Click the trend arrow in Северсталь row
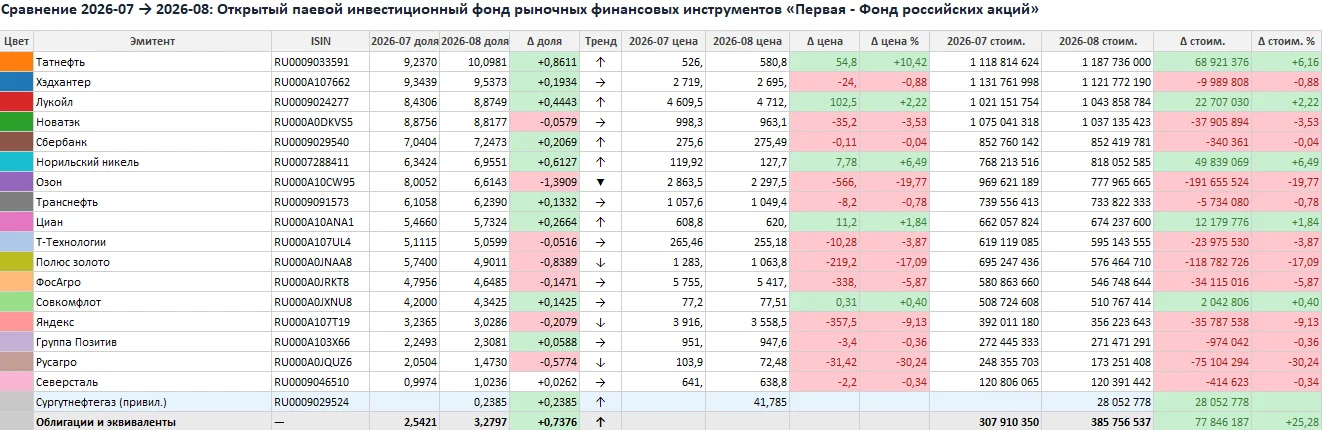Screen dimensions: 1322x430 (x=600, y=381)
